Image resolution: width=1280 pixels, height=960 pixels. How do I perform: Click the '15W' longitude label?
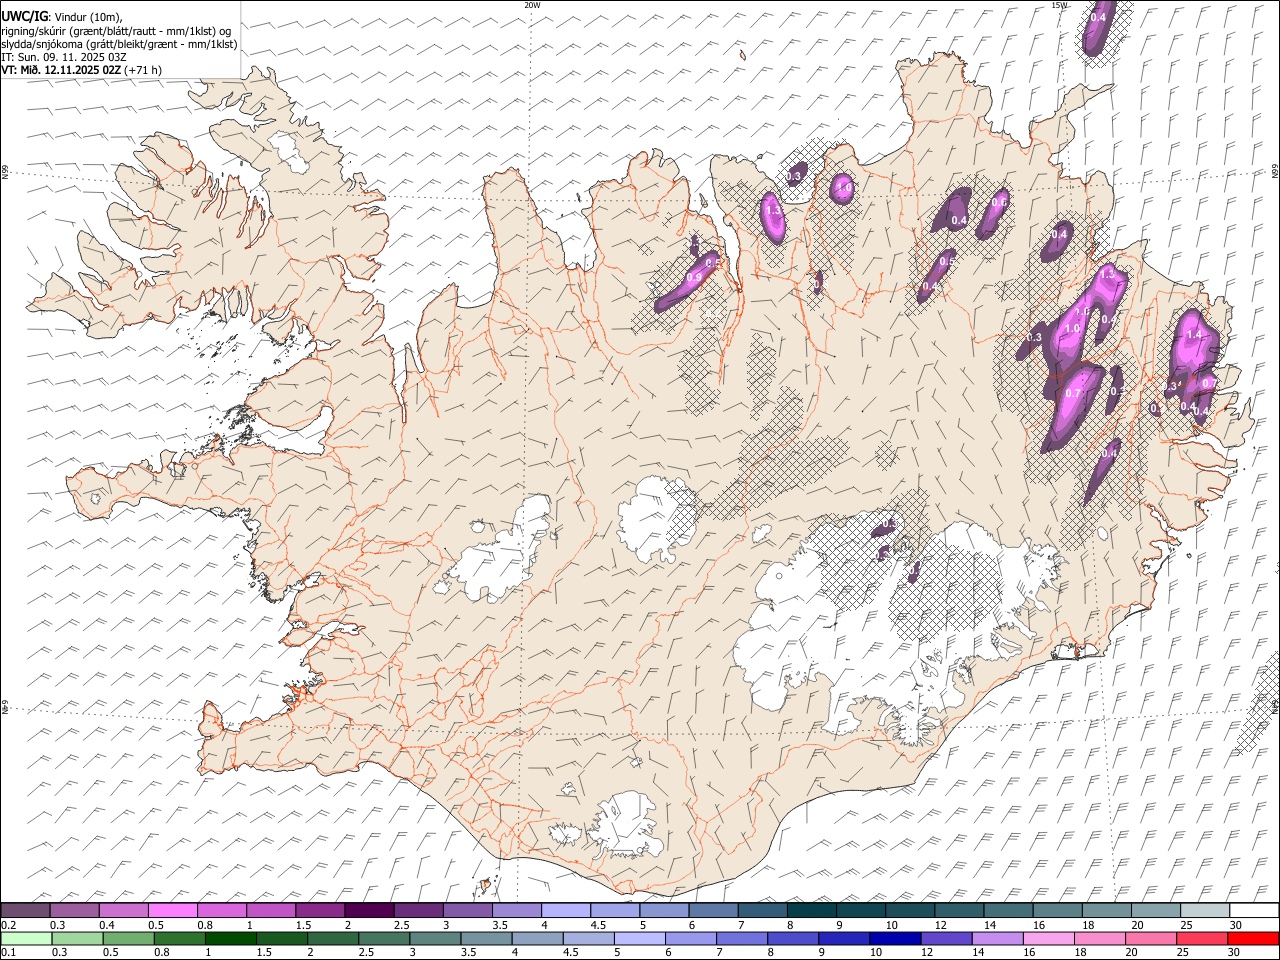click(1059, 5)
